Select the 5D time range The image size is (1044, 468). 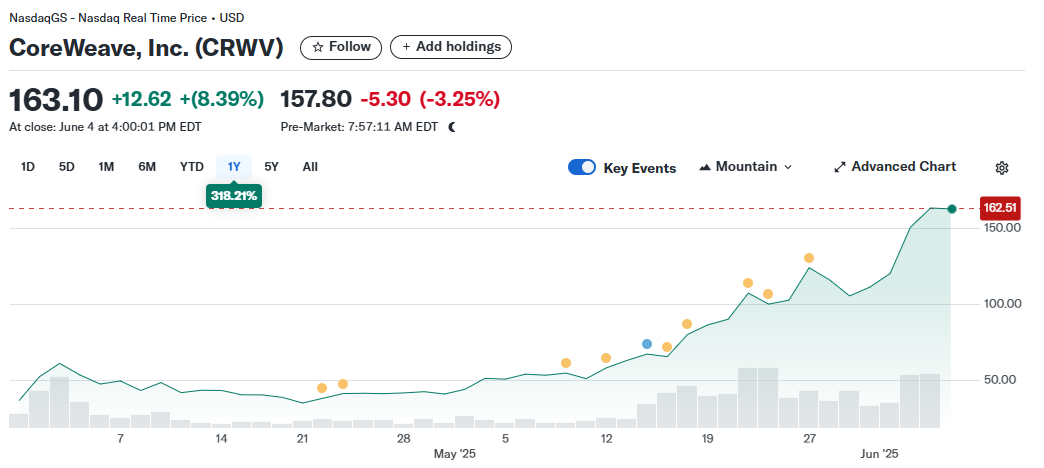pyautogui.click(x=67, y=167)
